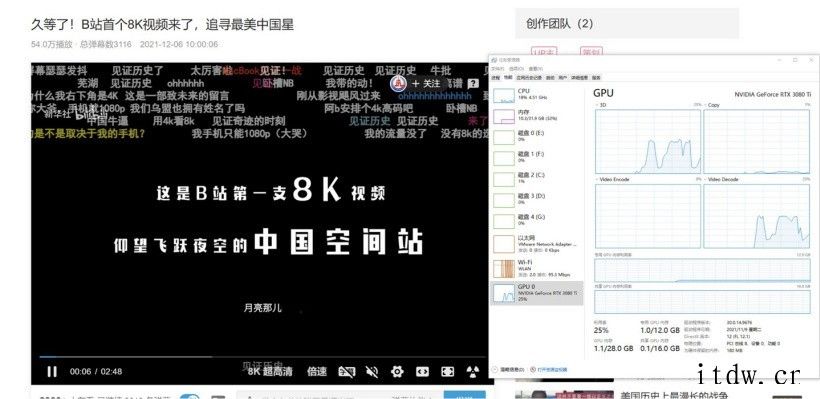The width and height of the screenshot is (820, 399).
Task: Open the Copy engine graph dropdown
Action: (x=711, y=105)
